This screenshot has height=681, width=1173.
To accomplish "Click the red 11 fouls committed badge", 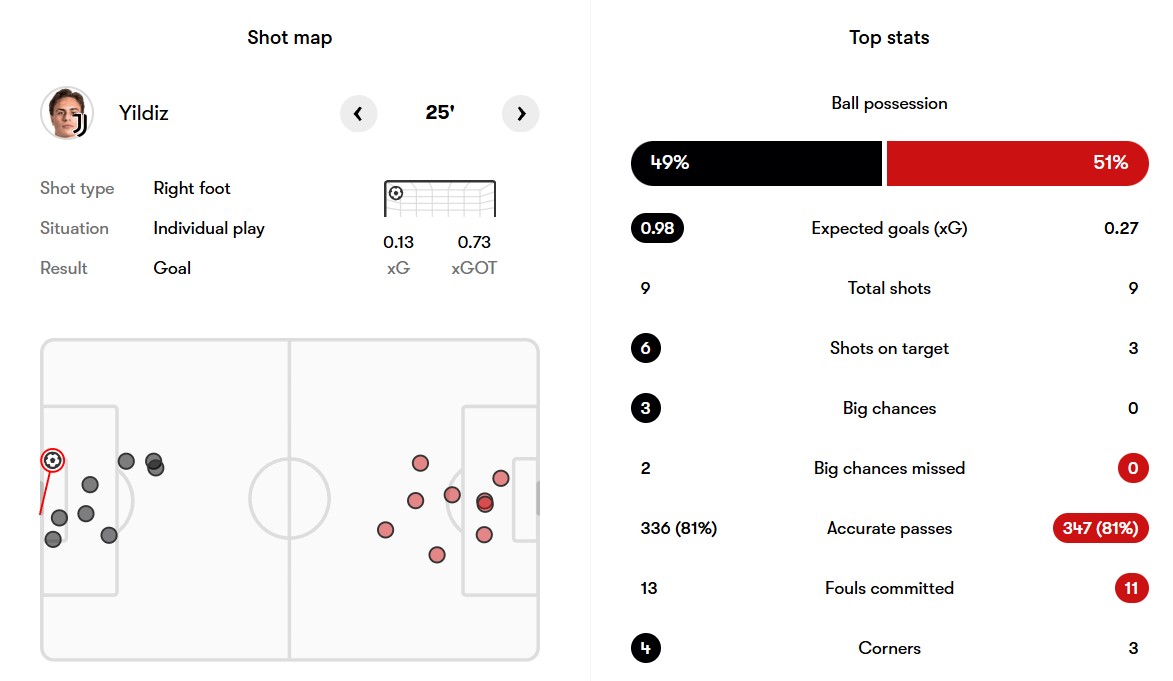I will (1132, 588).
